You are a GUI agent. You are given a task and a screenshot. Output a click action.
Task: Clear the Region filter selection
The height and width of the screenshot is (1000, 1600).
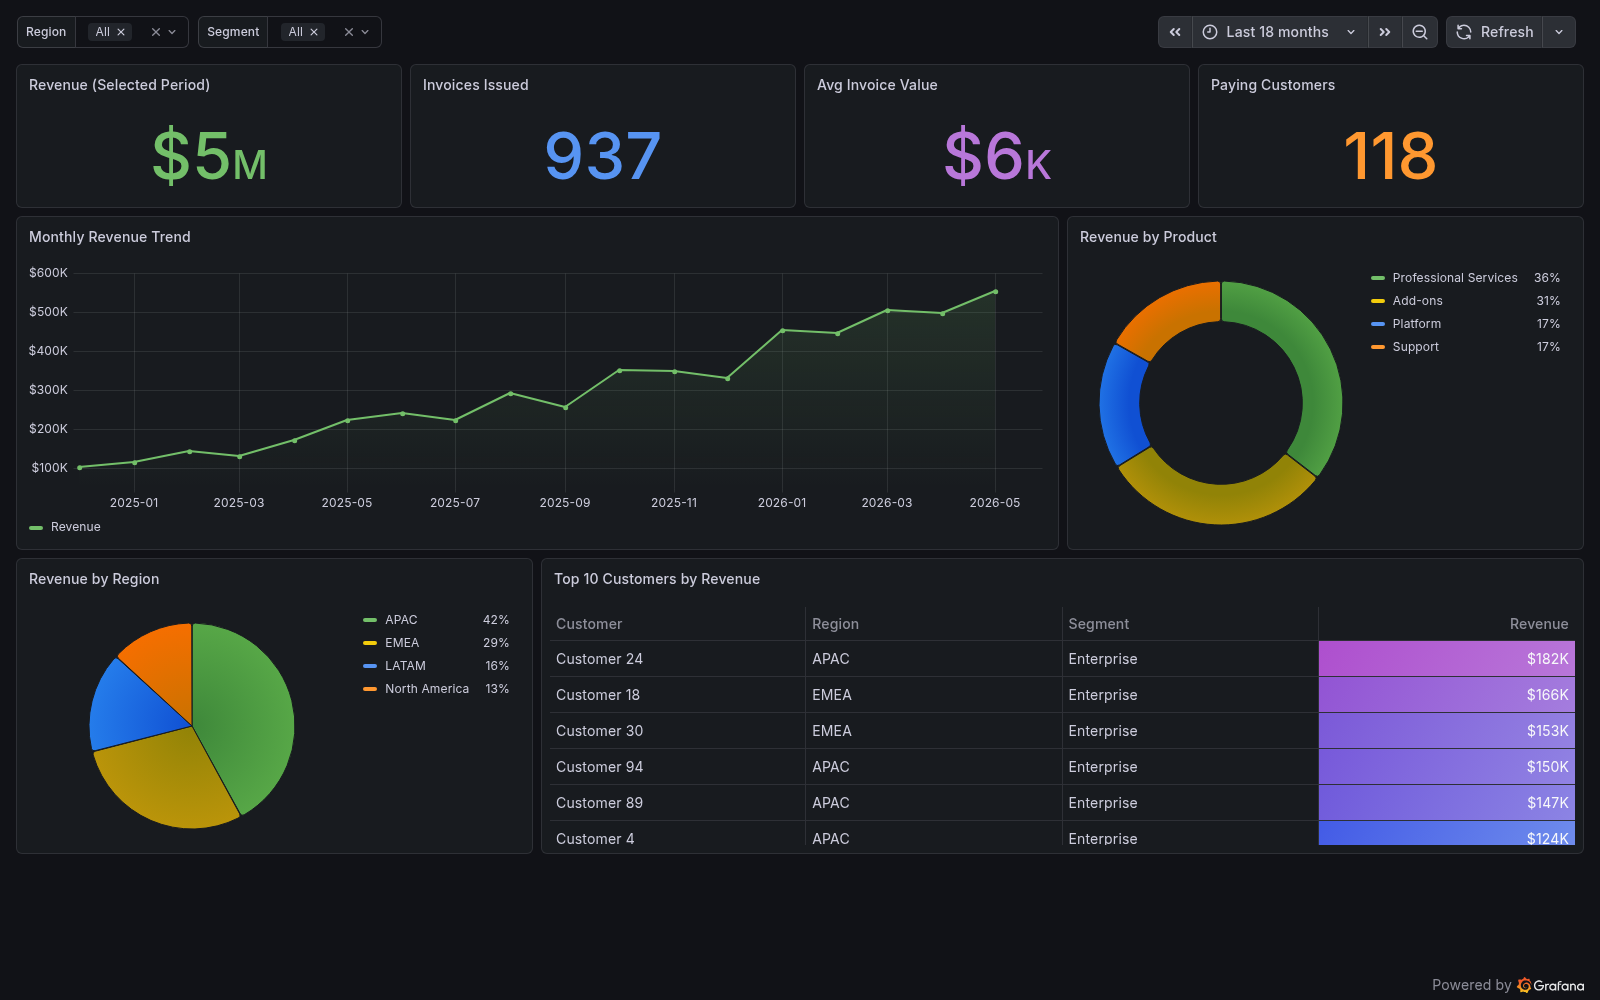click(x=156, y=32)
